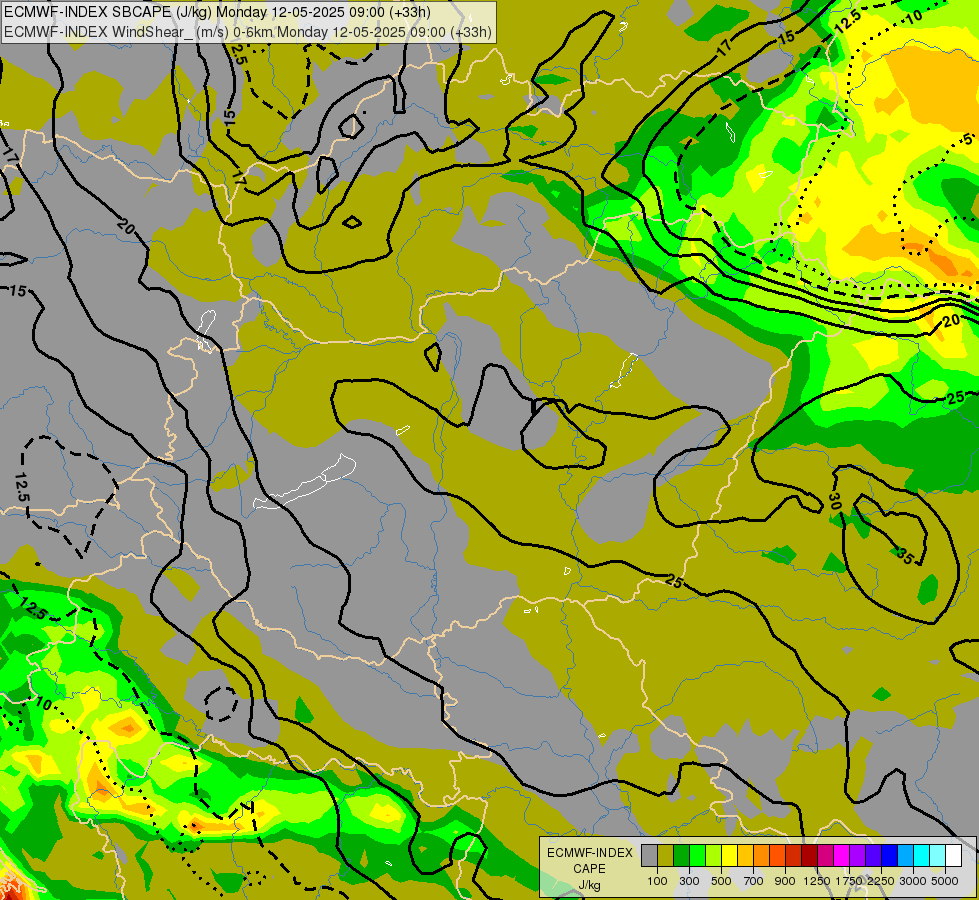Pick the bright magenta legend swatch
The width and height of the screenshot is (979, 900).
point(842,856)
